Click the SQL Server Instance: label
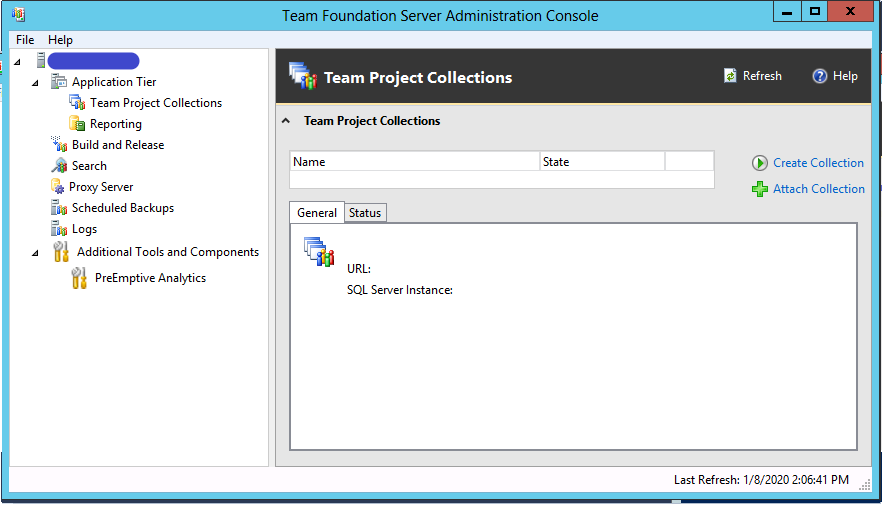Screen dimensions: 882x505 pyautogui.click(x=400, y=290)
